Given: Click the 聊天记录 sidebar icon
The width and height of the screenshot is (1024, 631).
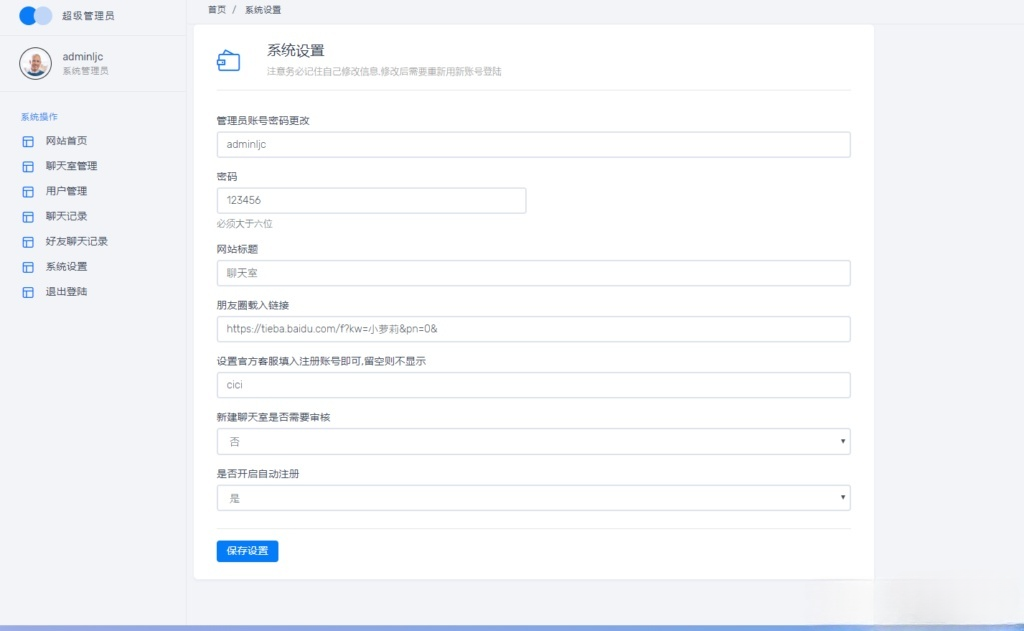Looking at the screenshot, I should coord(27,216).
